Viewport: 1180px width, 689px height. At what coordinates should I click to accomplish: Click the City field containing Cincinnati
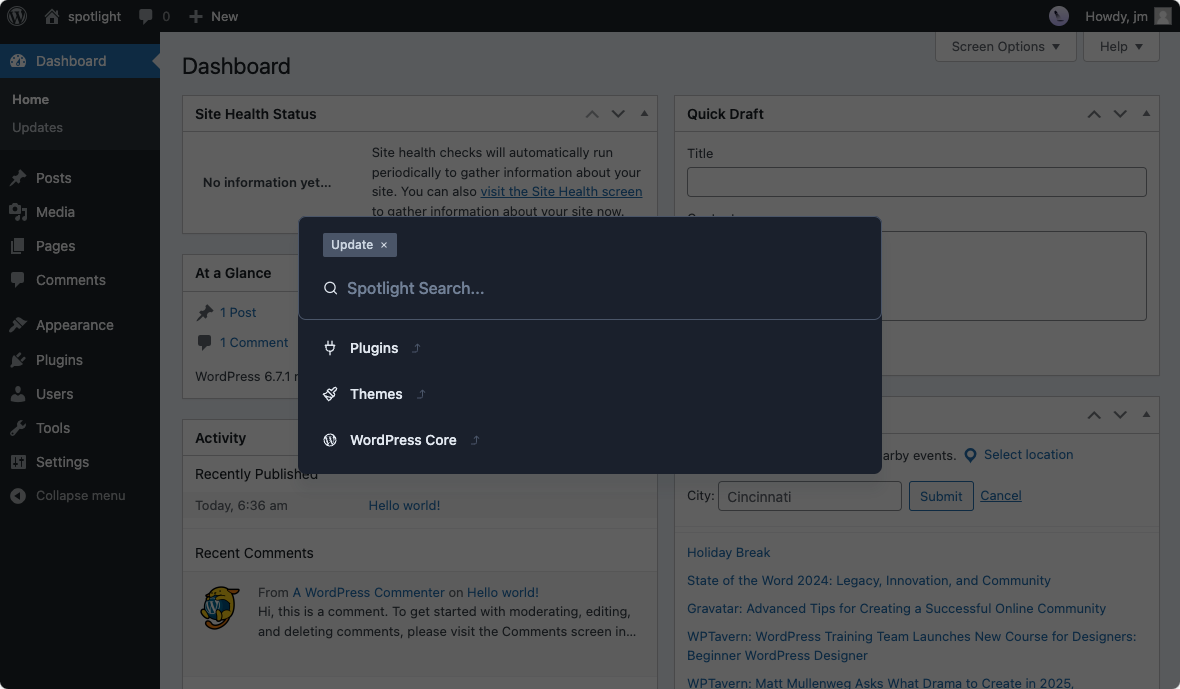point(810,496)
